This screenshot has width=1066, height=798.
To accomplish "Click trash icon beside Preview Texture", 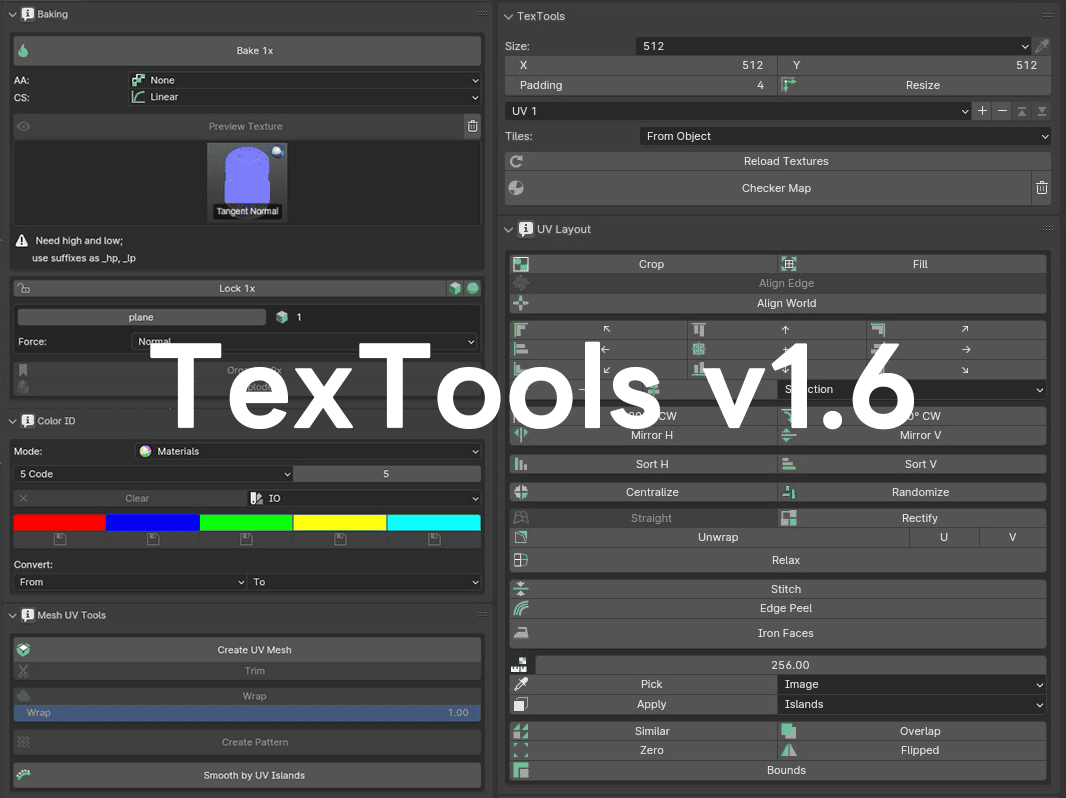I will pos(472,126).
